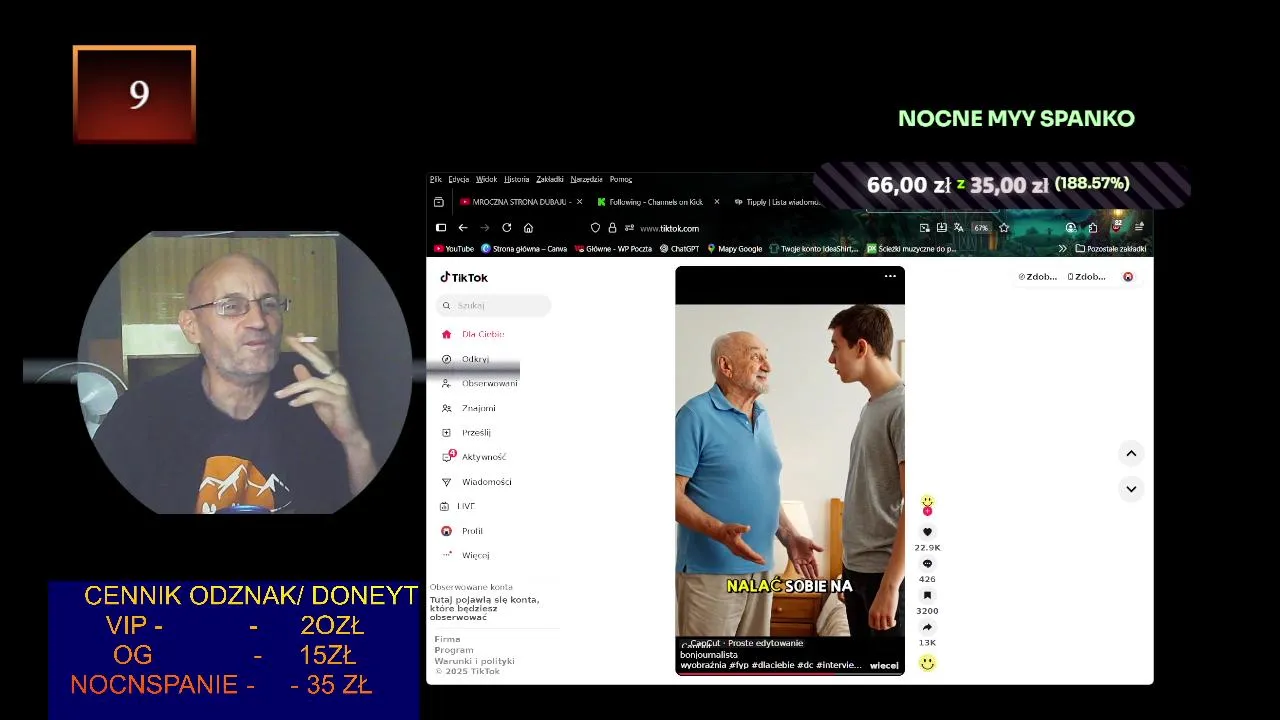The height and width of the screenshot is (720, 1280).
Task: Open the translate page icon
Action: (958, 228)
